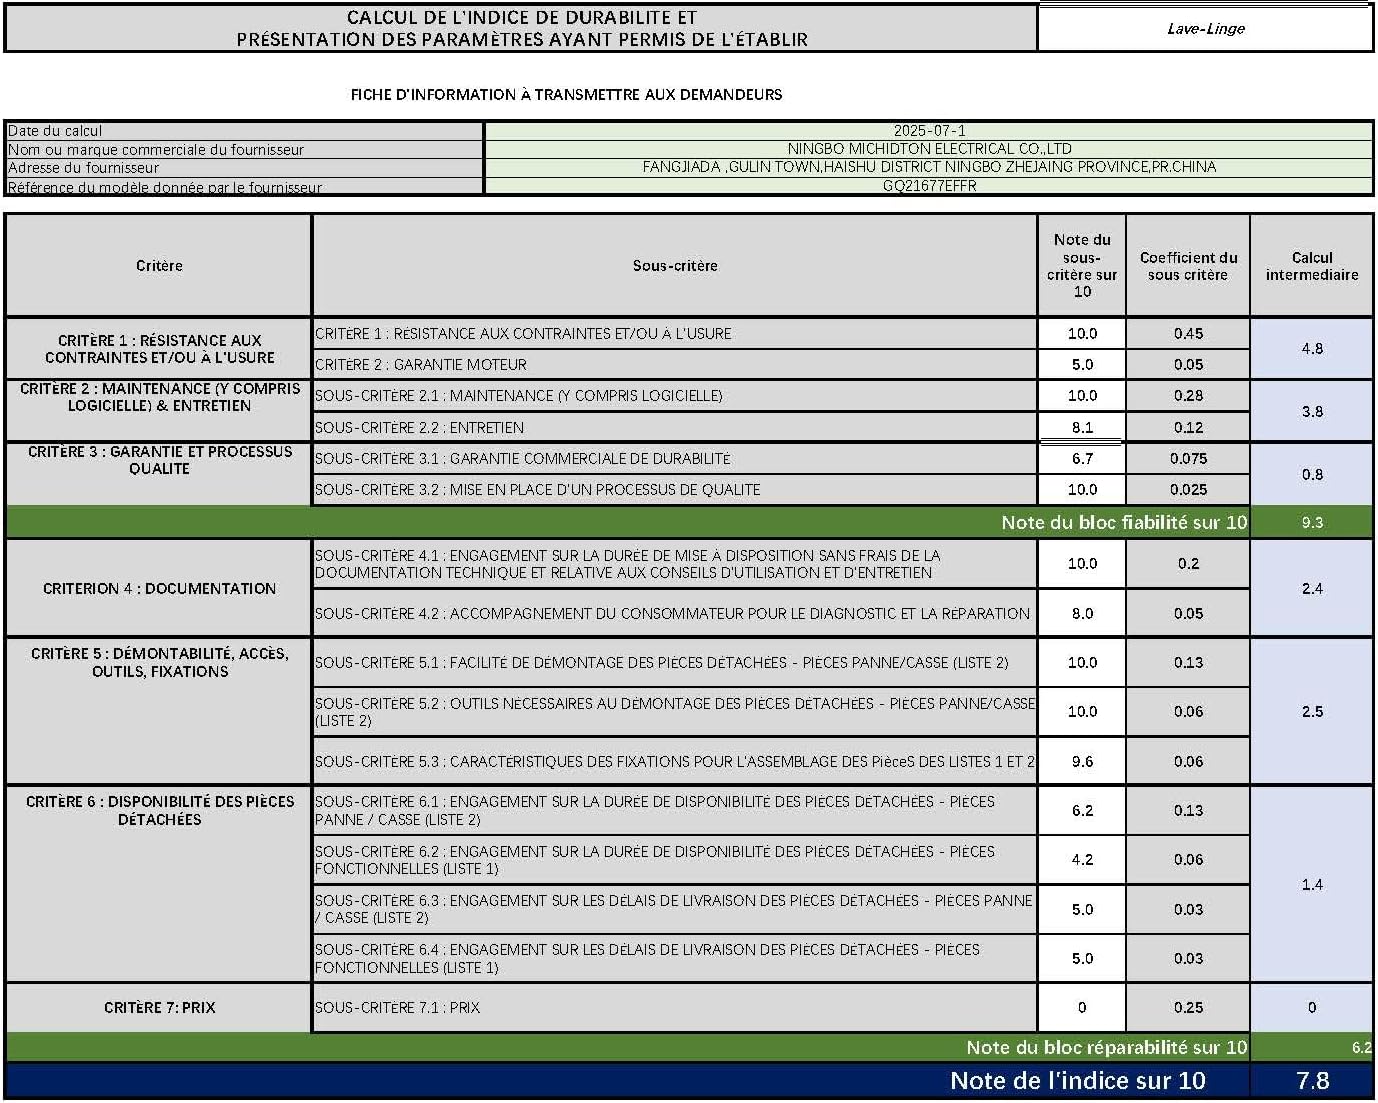1378x1103 pixels.
Task: Click the NINGBO MICHIDTON ELECTRICAL supplier name cell
Action: 929,149
